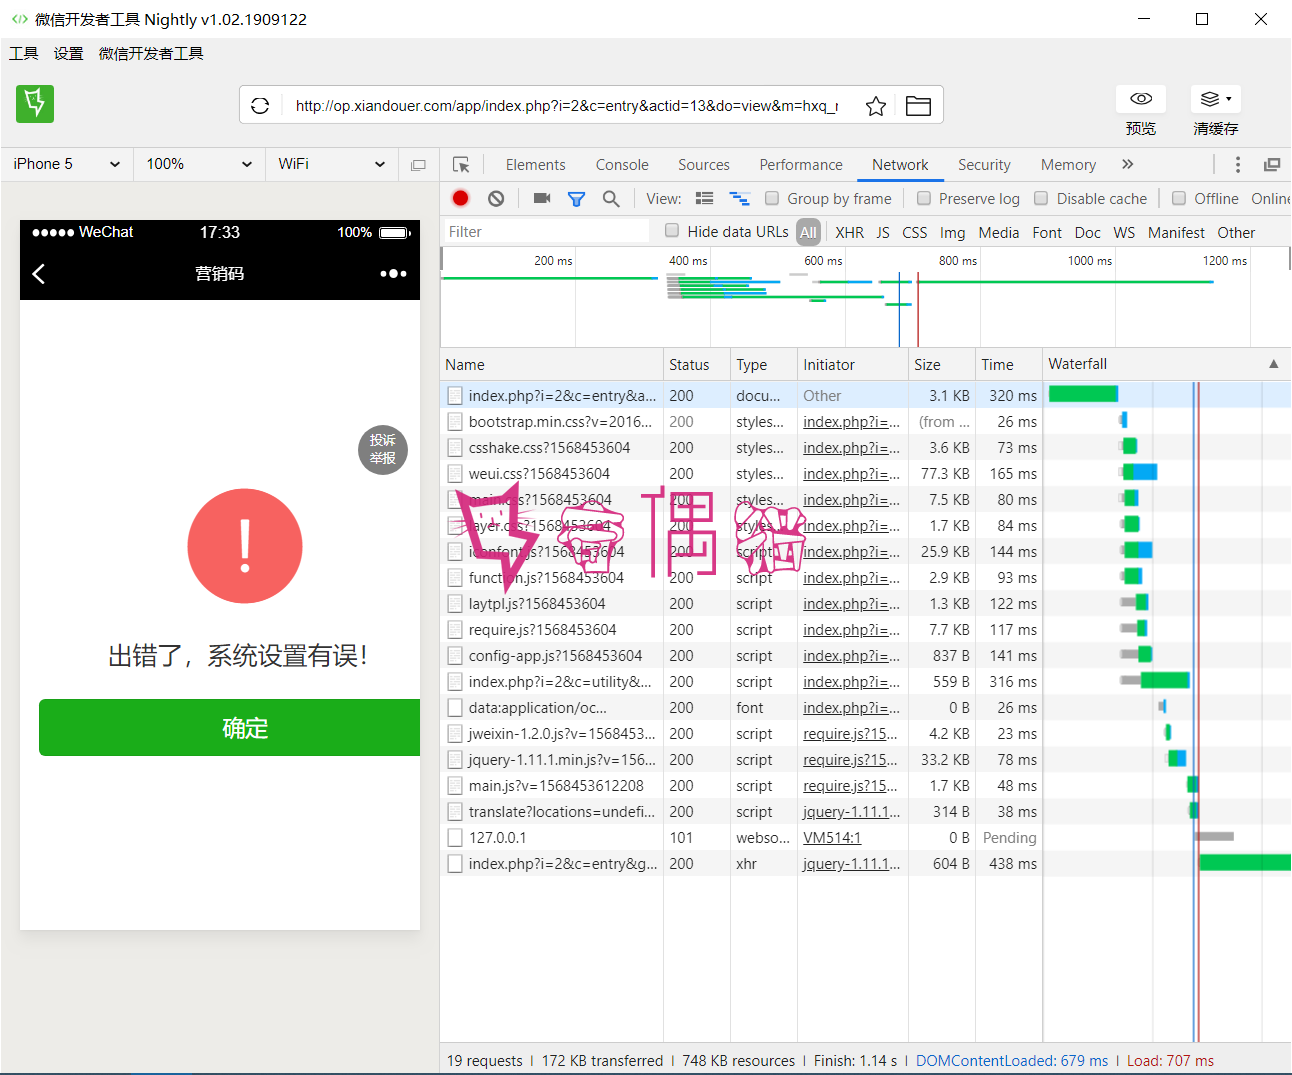The image size is (1292, 1075).
Task: Open the 微信开发者工具 menu
Action: pos(151,54)
